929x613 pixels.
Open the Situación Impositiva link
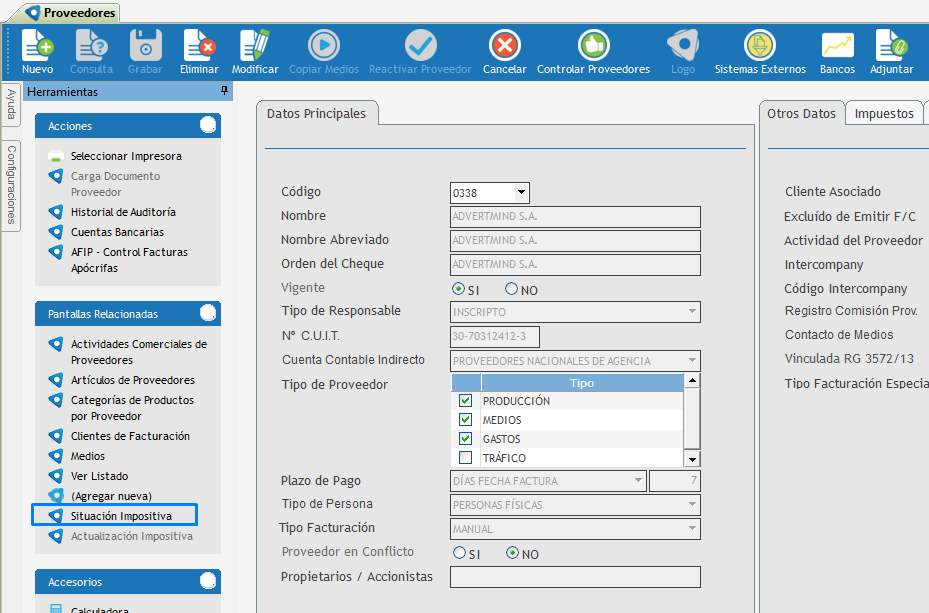pyautogui.click(x=121, y=516)
